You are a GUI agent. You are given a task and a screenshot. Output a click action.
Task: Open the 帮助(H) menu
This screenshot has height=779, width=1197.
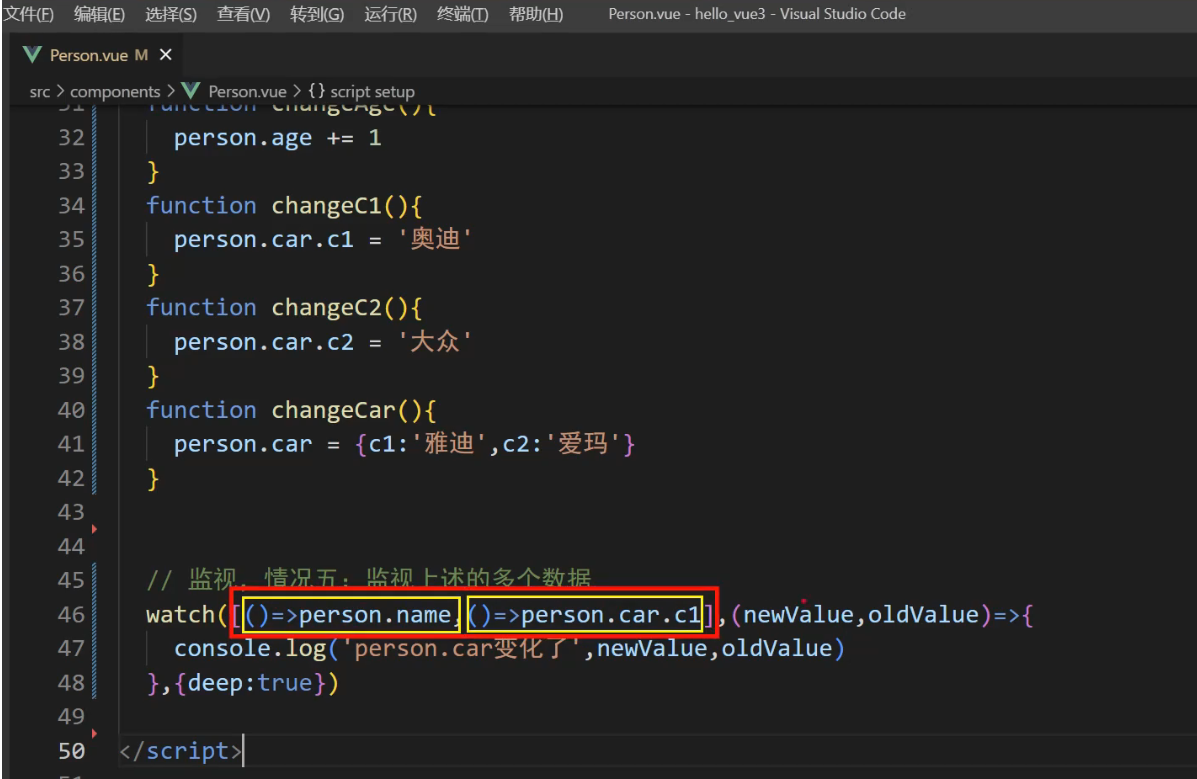click(x=536, y=14)
